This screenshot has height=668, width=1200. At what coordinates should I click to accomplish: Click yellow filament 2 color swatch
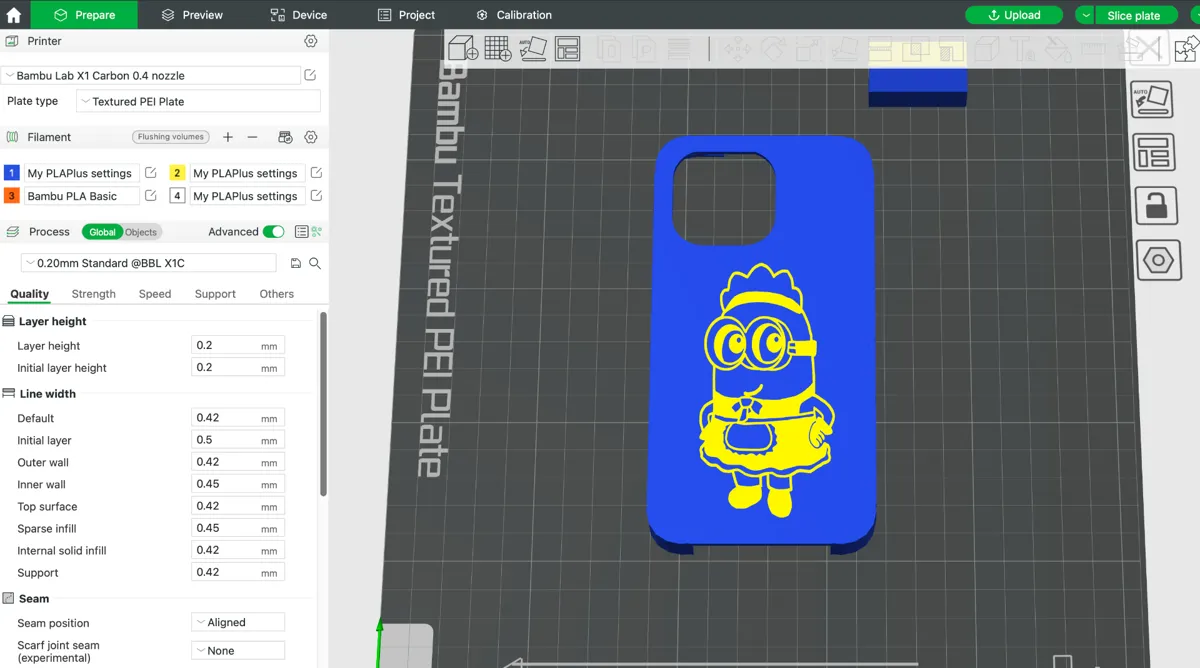(x=177, y=173)
